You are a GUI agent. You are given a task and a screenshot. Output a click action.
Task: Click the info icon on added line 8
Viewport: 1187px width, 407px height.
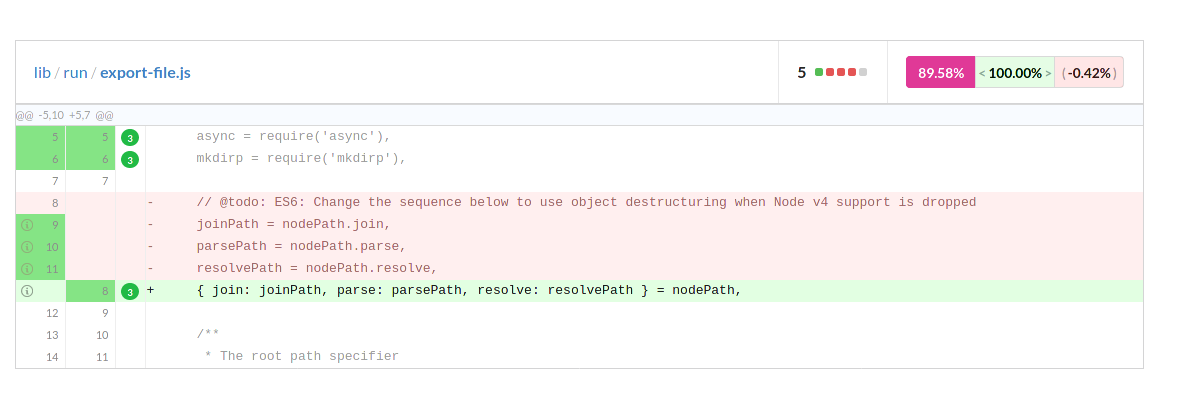click(27, 290)
